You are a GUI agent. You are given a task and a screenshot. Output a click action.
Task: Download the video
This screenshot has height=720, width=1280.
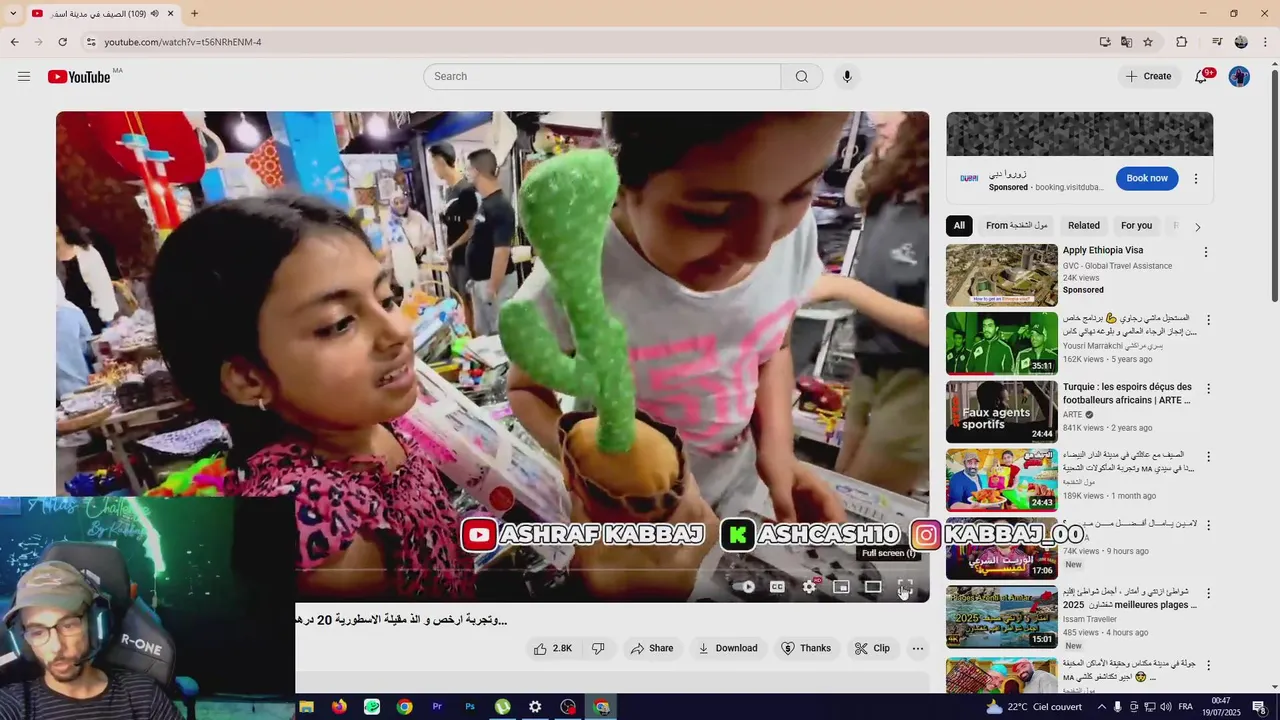coord(727,648)
